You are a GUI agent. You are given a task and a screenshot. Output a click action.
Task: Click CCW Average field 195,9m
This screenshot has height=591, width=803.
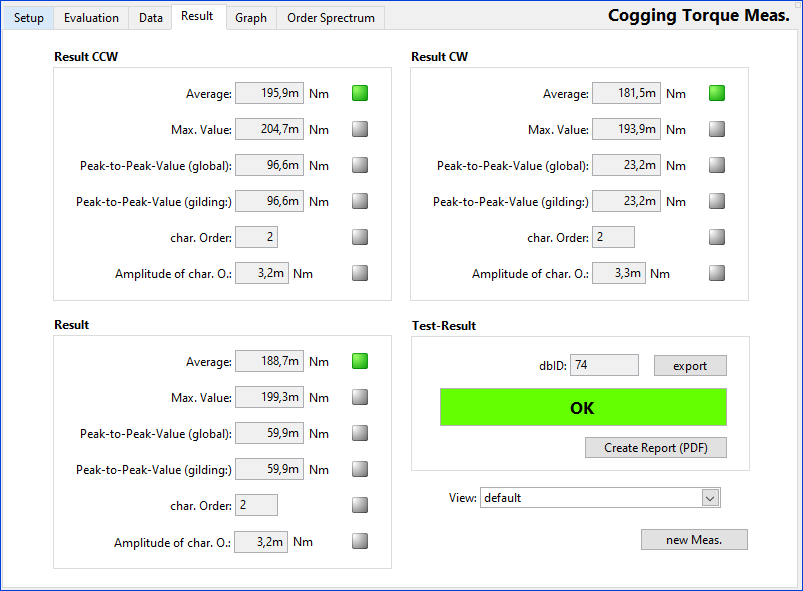tap(269, 93)
